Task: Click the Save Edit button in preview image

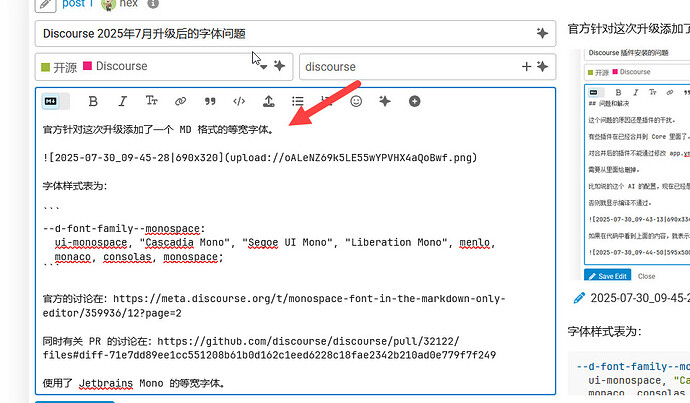Action: [x=607, y=276]
